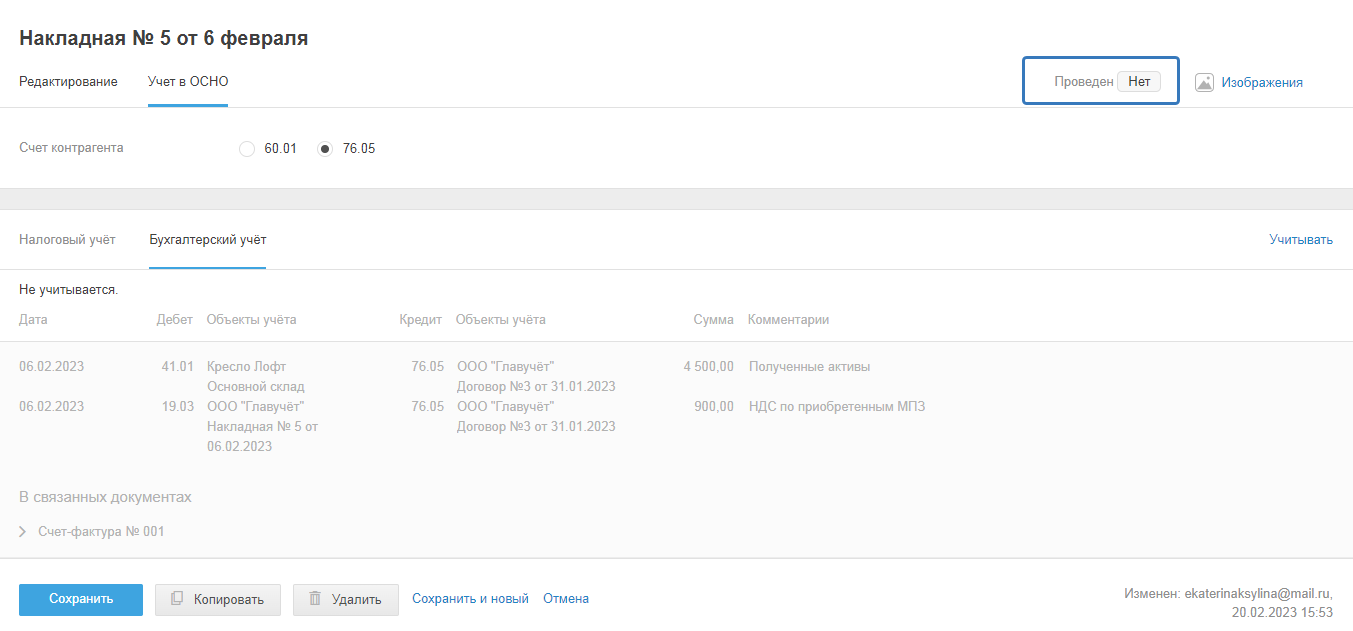Open the Бухгалтерский учёт tab
This screenshot has height=631, width=1353.
tap(207, 240)
